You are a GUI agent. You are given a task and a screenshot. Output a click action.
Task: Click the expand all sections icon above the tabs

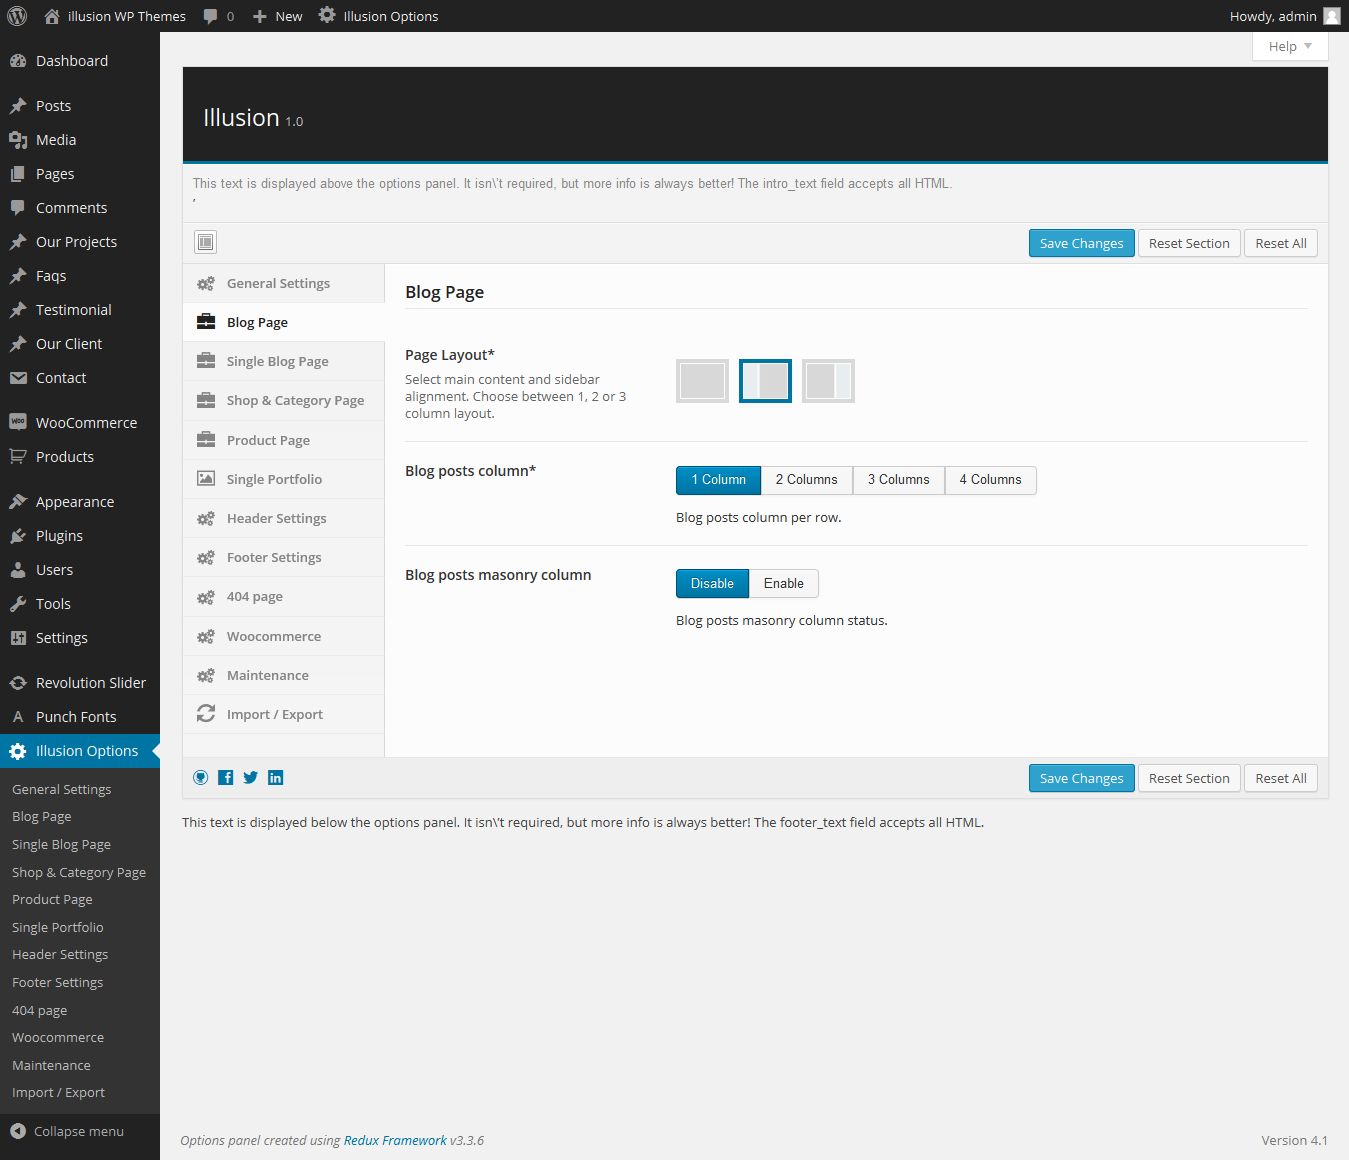[205, 242]
